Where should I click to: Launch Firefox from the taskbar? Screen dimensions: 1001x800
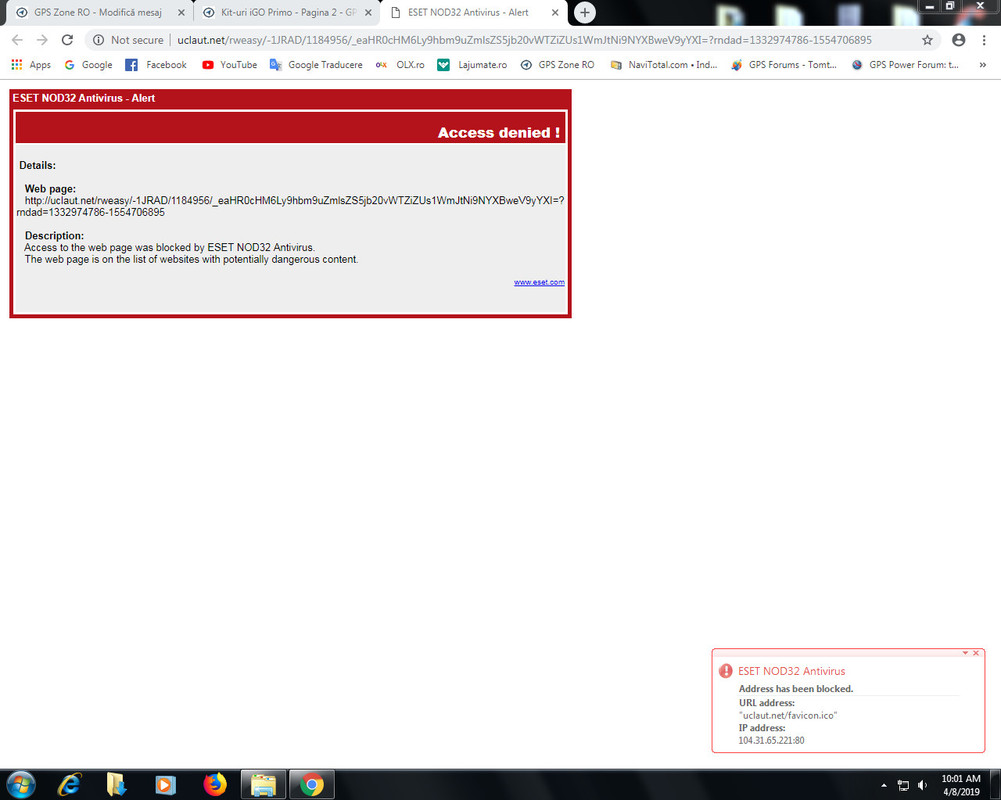(214, 785)
